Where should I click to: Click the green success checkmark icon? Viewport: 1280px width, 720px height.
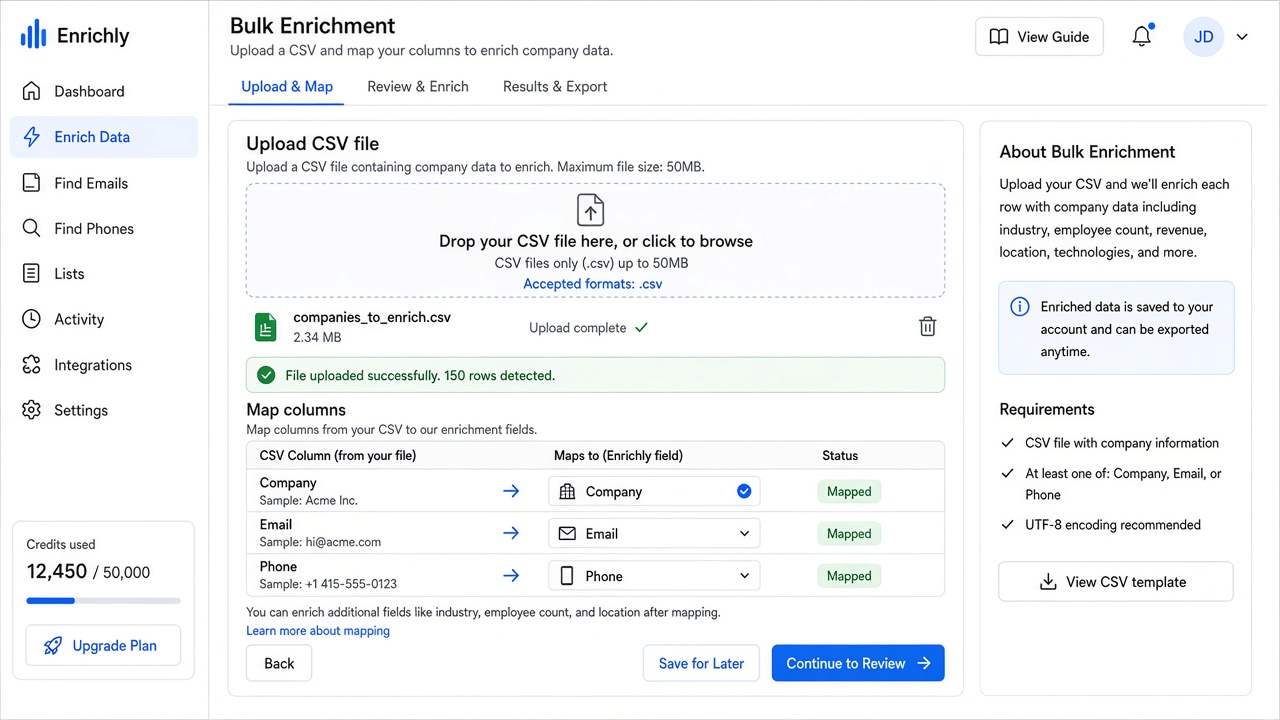click(266, 375)
